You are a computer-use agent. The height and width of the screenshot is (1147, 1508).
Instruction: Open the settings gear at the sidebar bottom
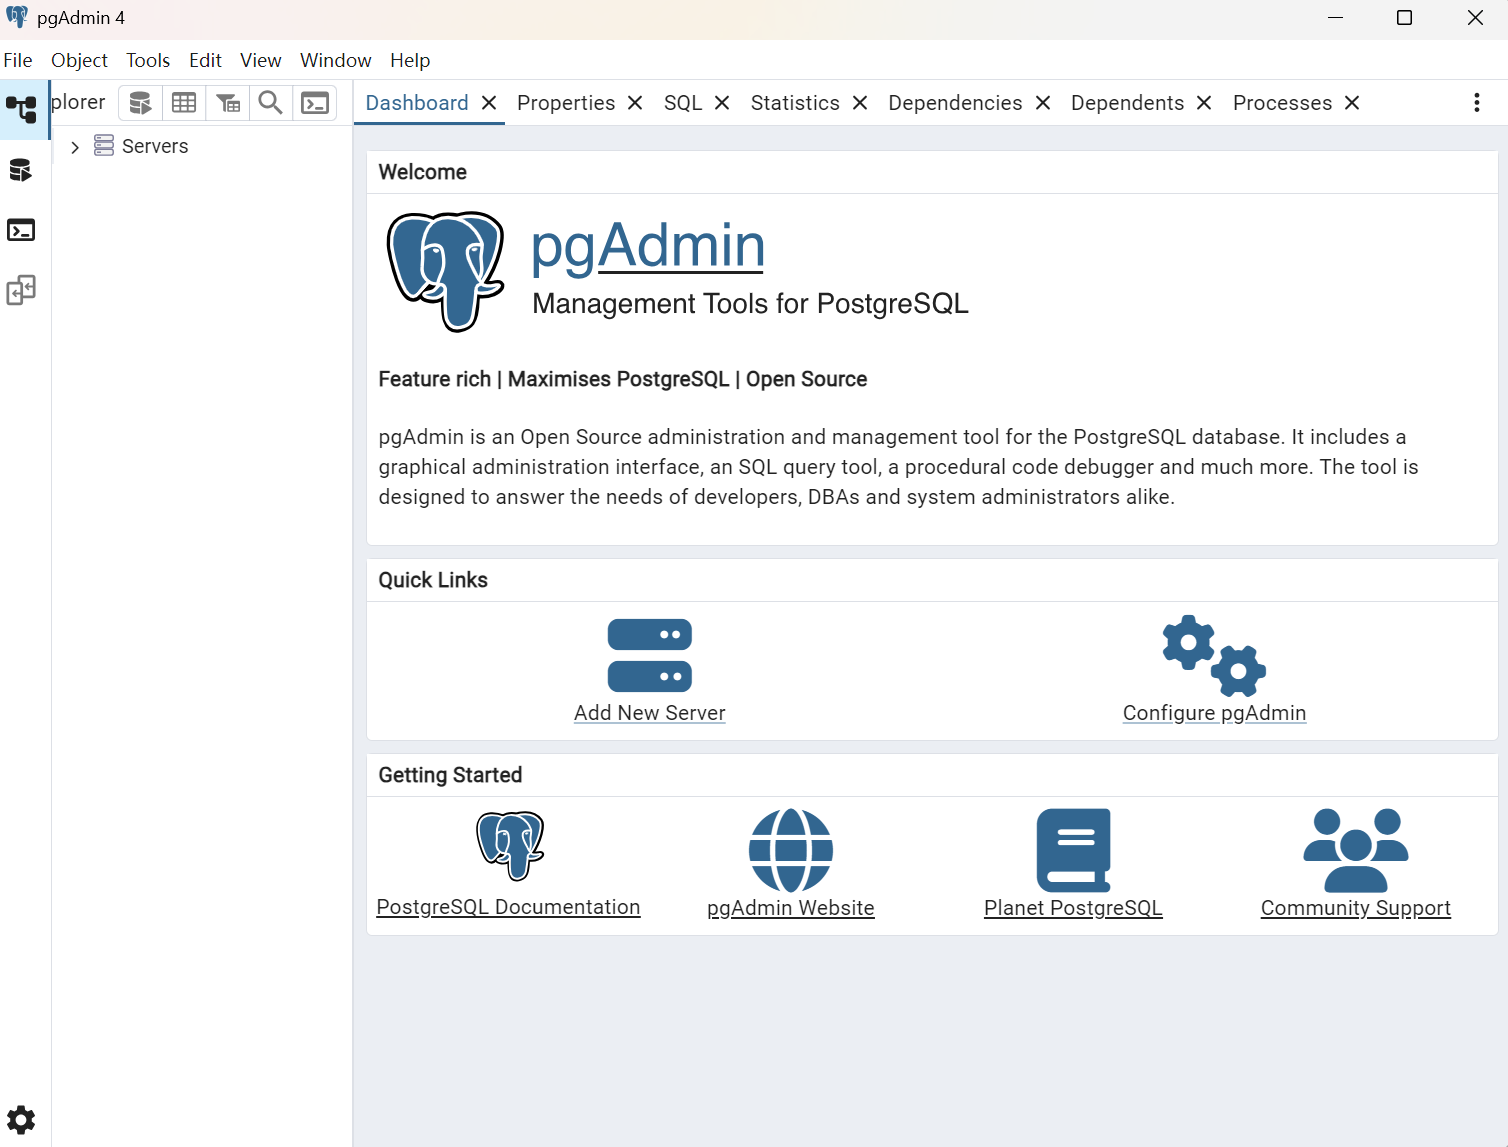click(x=21, y=1119)
